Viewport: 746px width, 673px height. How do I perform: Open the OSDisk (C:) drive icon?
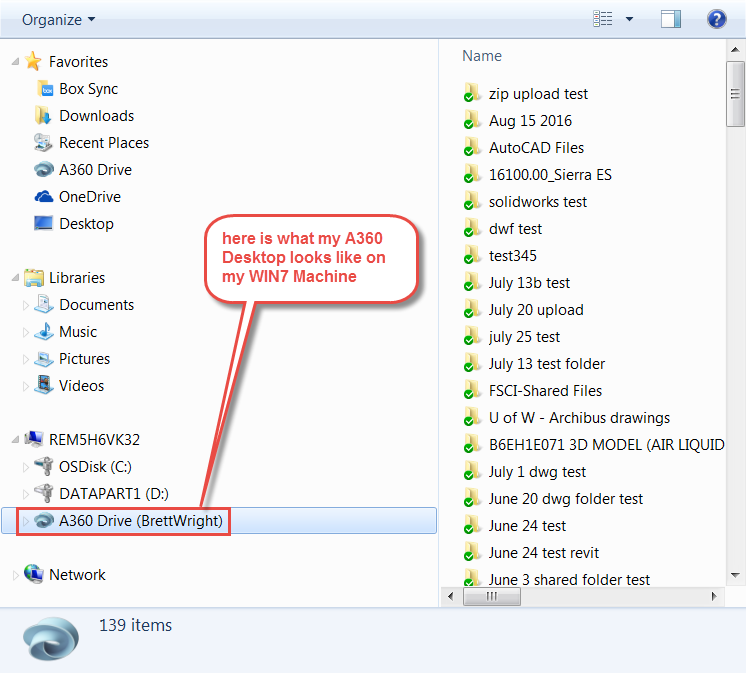[44, 466]
